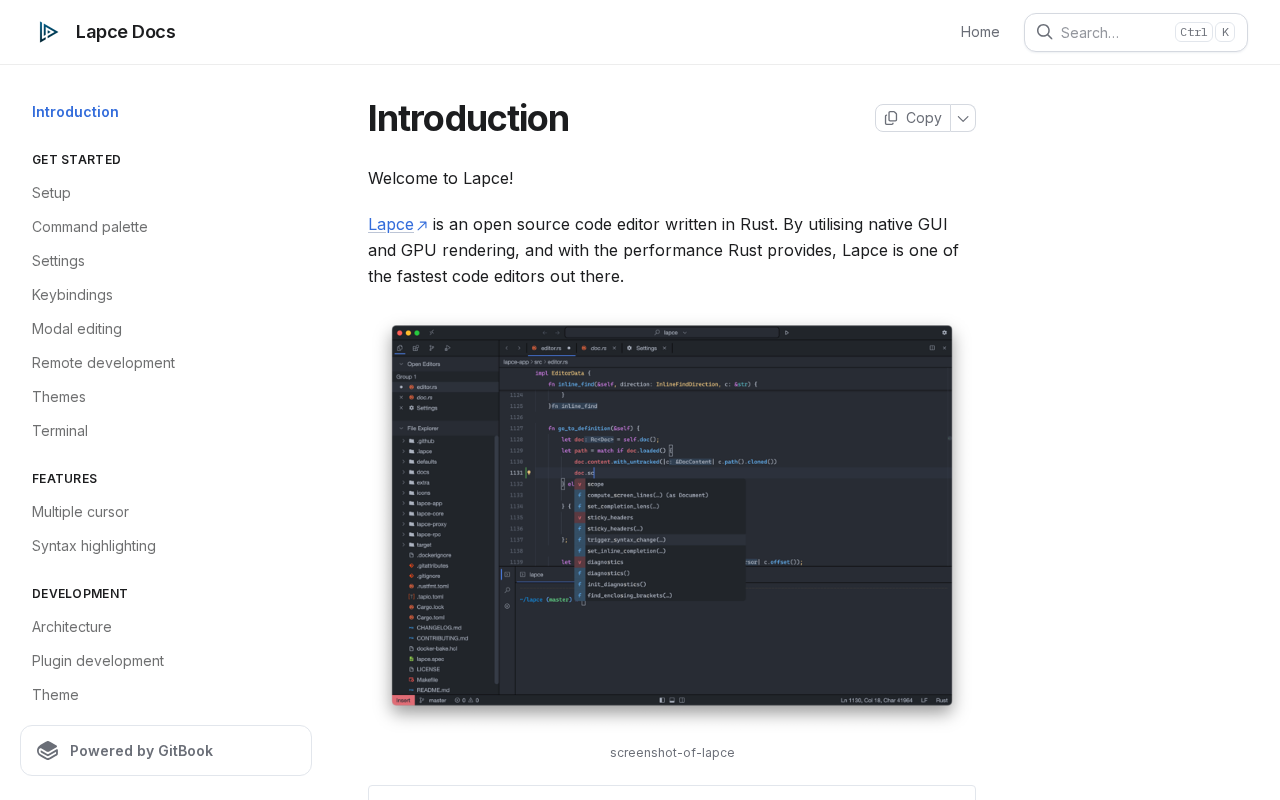Image resolution: width=1280 pixels, height=800 pixels.
Task: Open the Modal editing page
Action: tap(77, 329)
